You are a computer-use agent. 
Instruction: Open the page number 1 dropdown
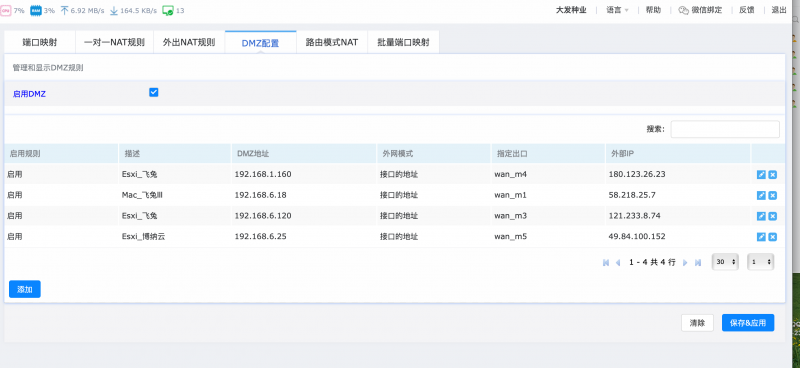click(x=761, y=262)
